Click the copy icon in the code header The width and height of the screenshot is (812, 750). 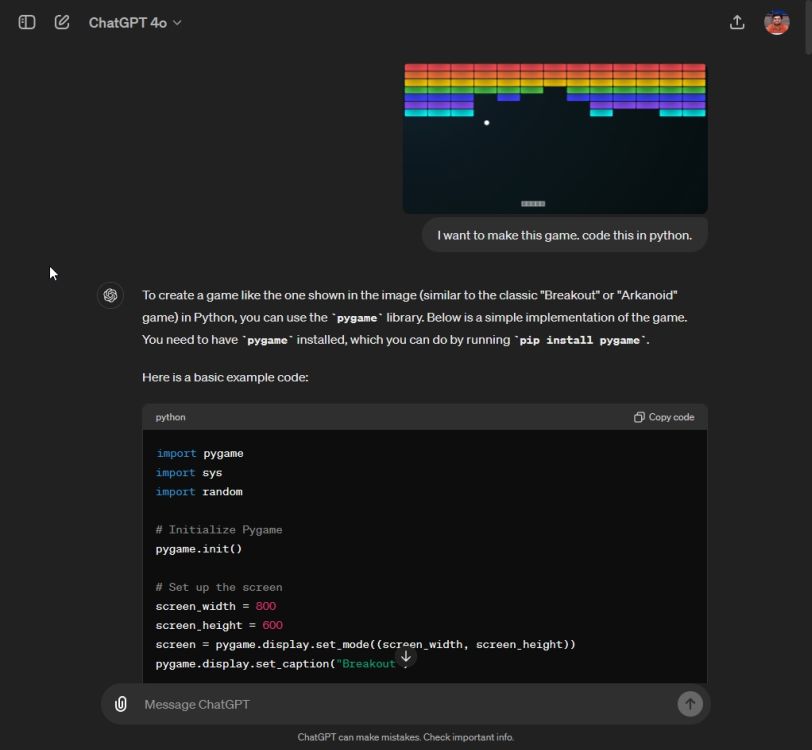click(638, 417)
